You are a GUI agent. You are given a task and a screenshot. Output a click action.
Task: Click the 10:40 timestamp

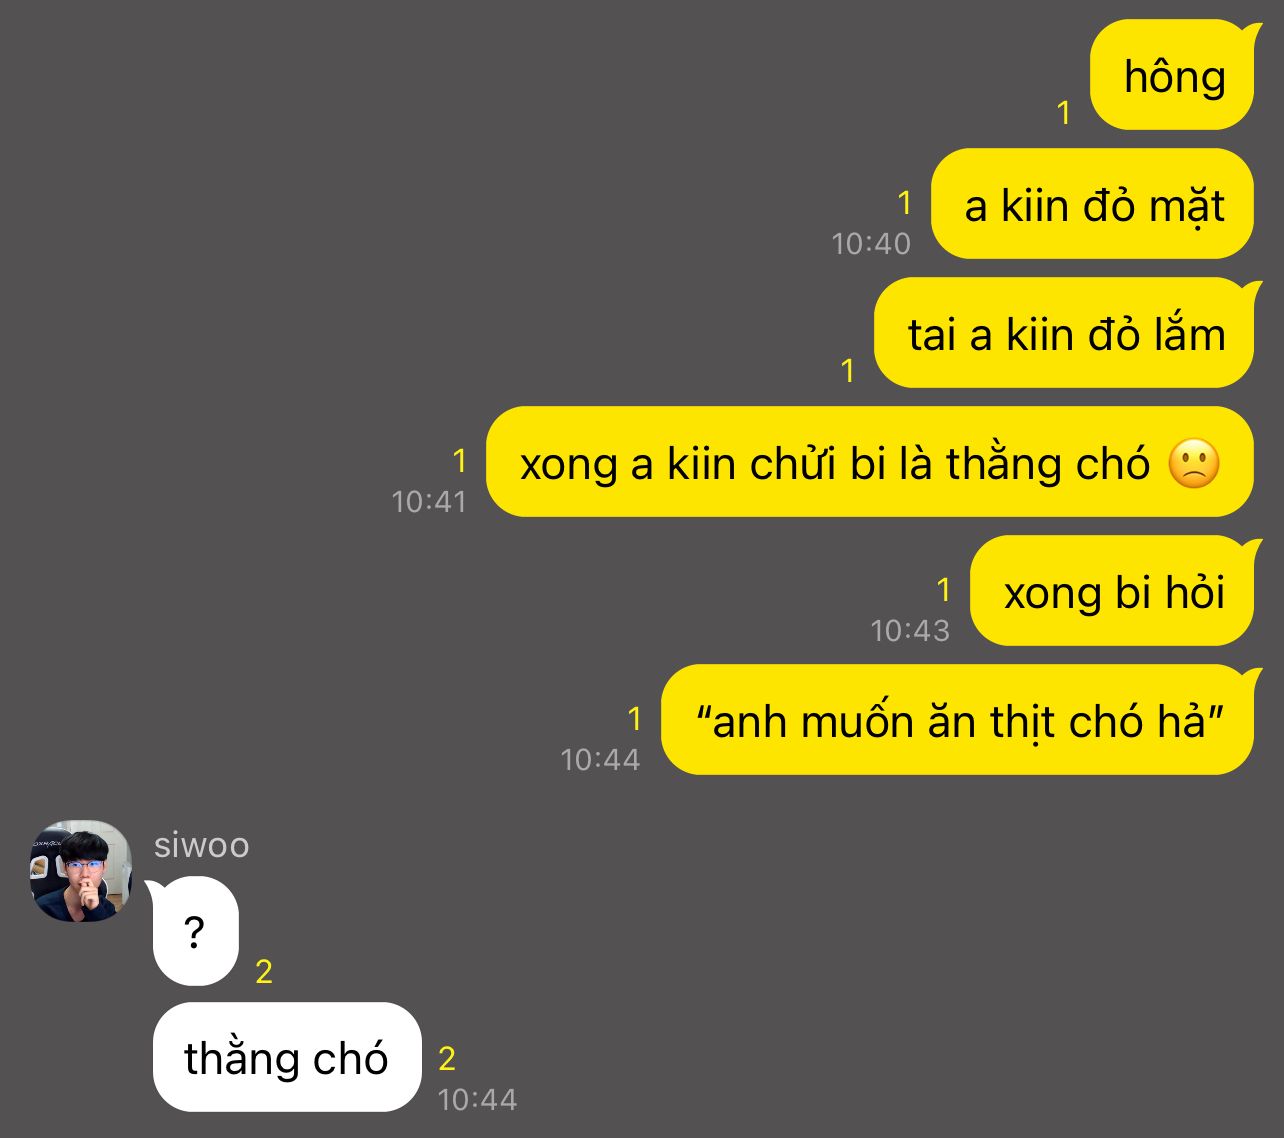(871, 243)
